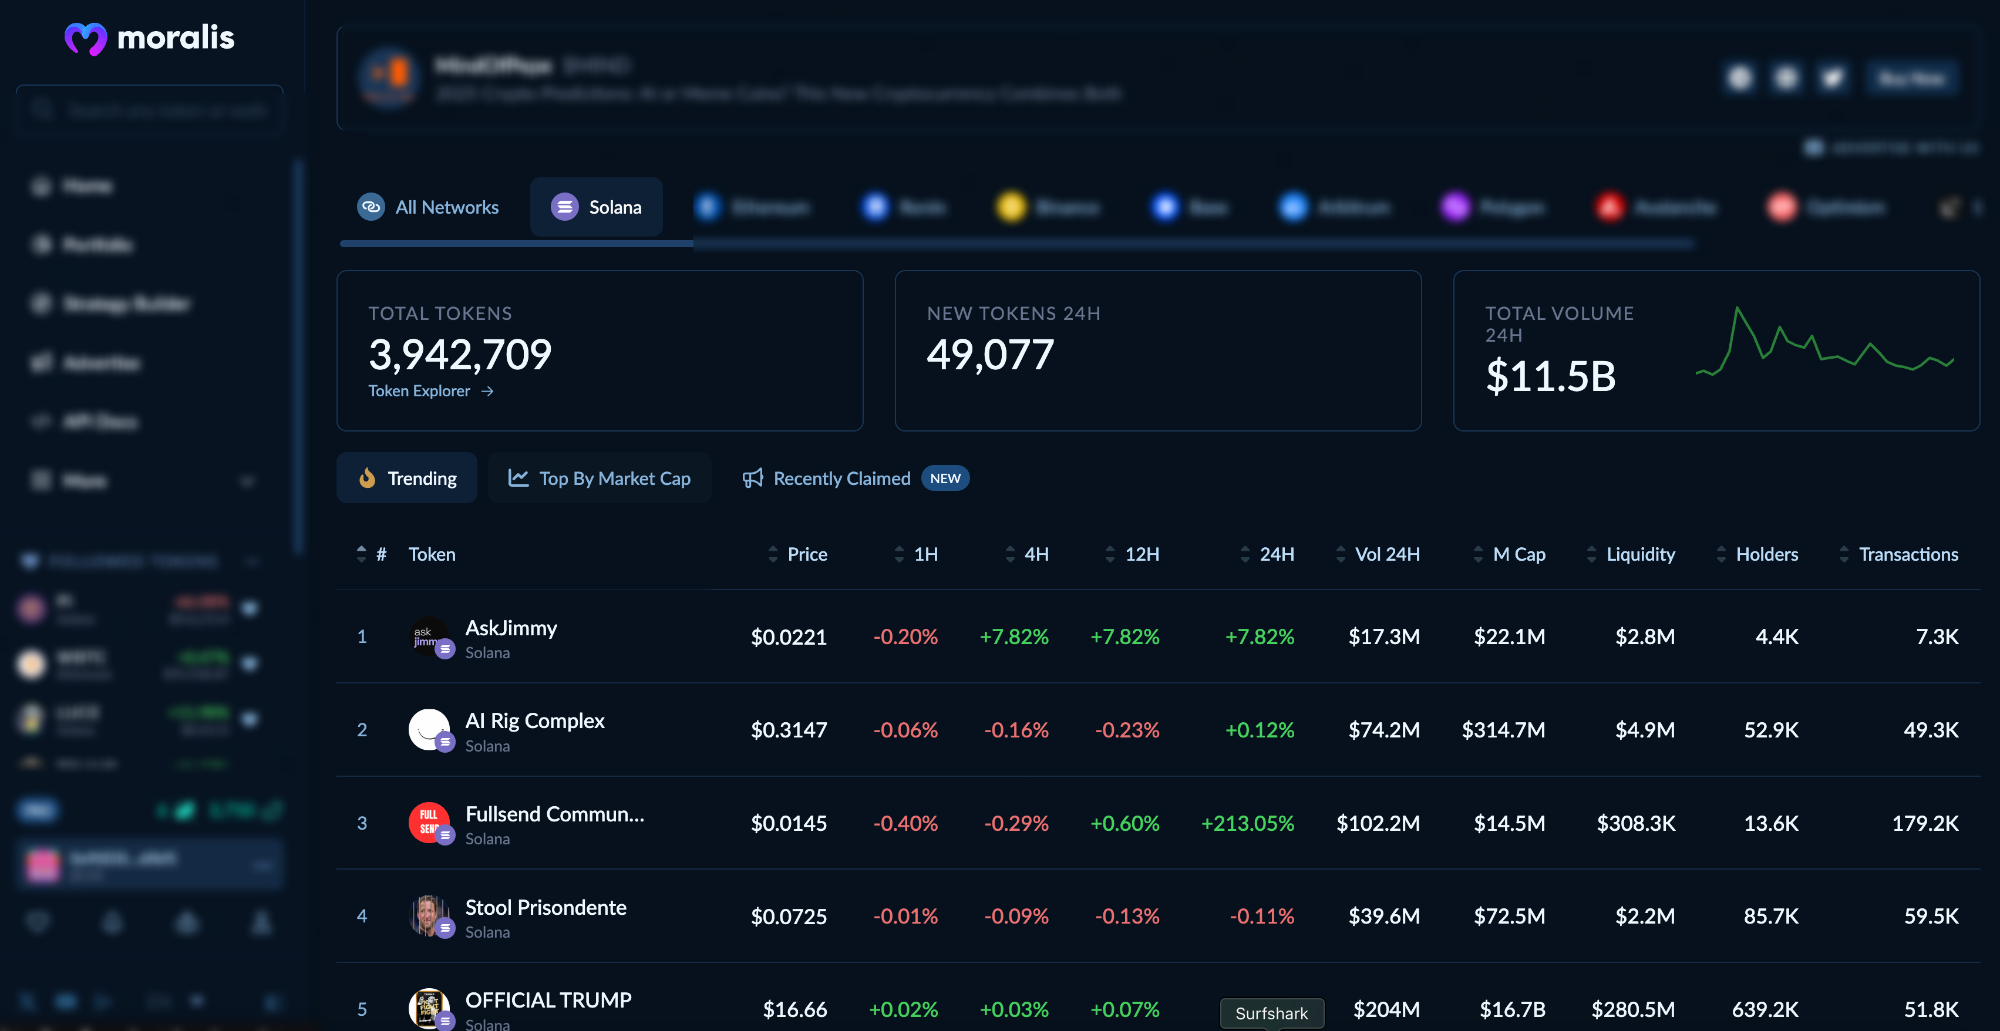The width and height of the screenshot is (2000, 1031).
Task: Click Fullsend liquidity $308.3K
Action: (1636, 823)
